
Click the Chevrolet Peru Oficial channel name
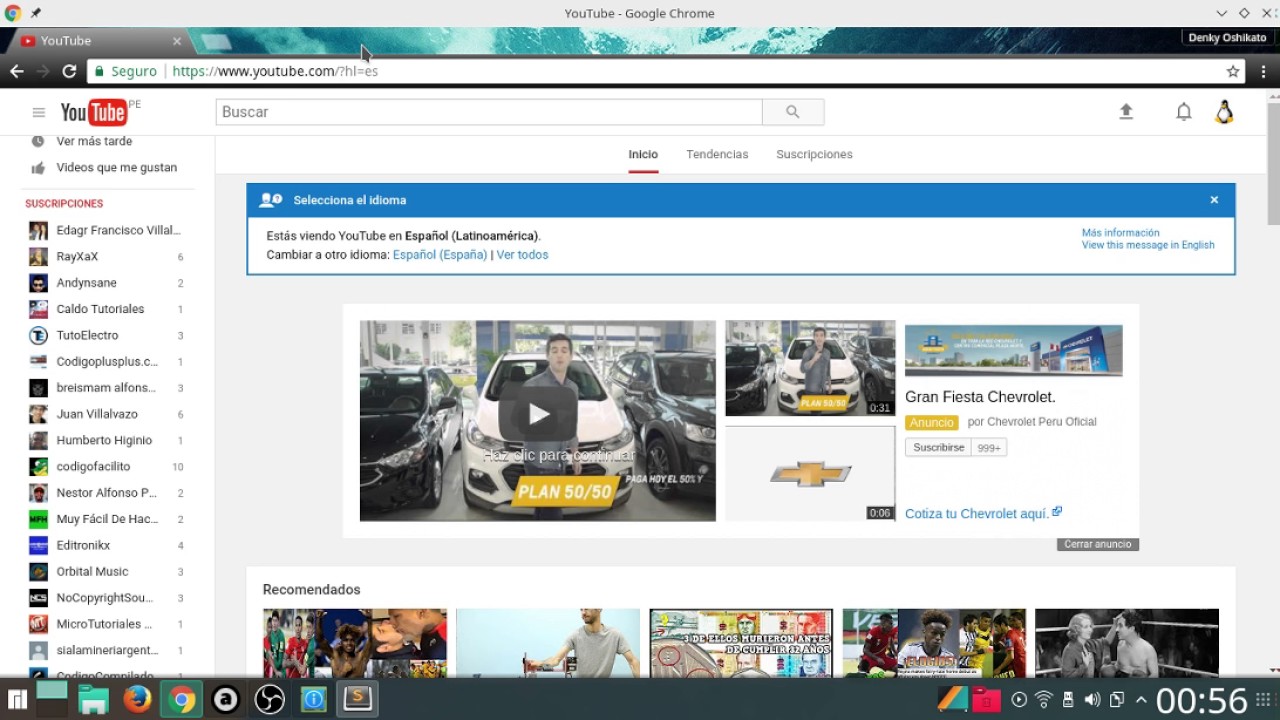pos(1041,422)
